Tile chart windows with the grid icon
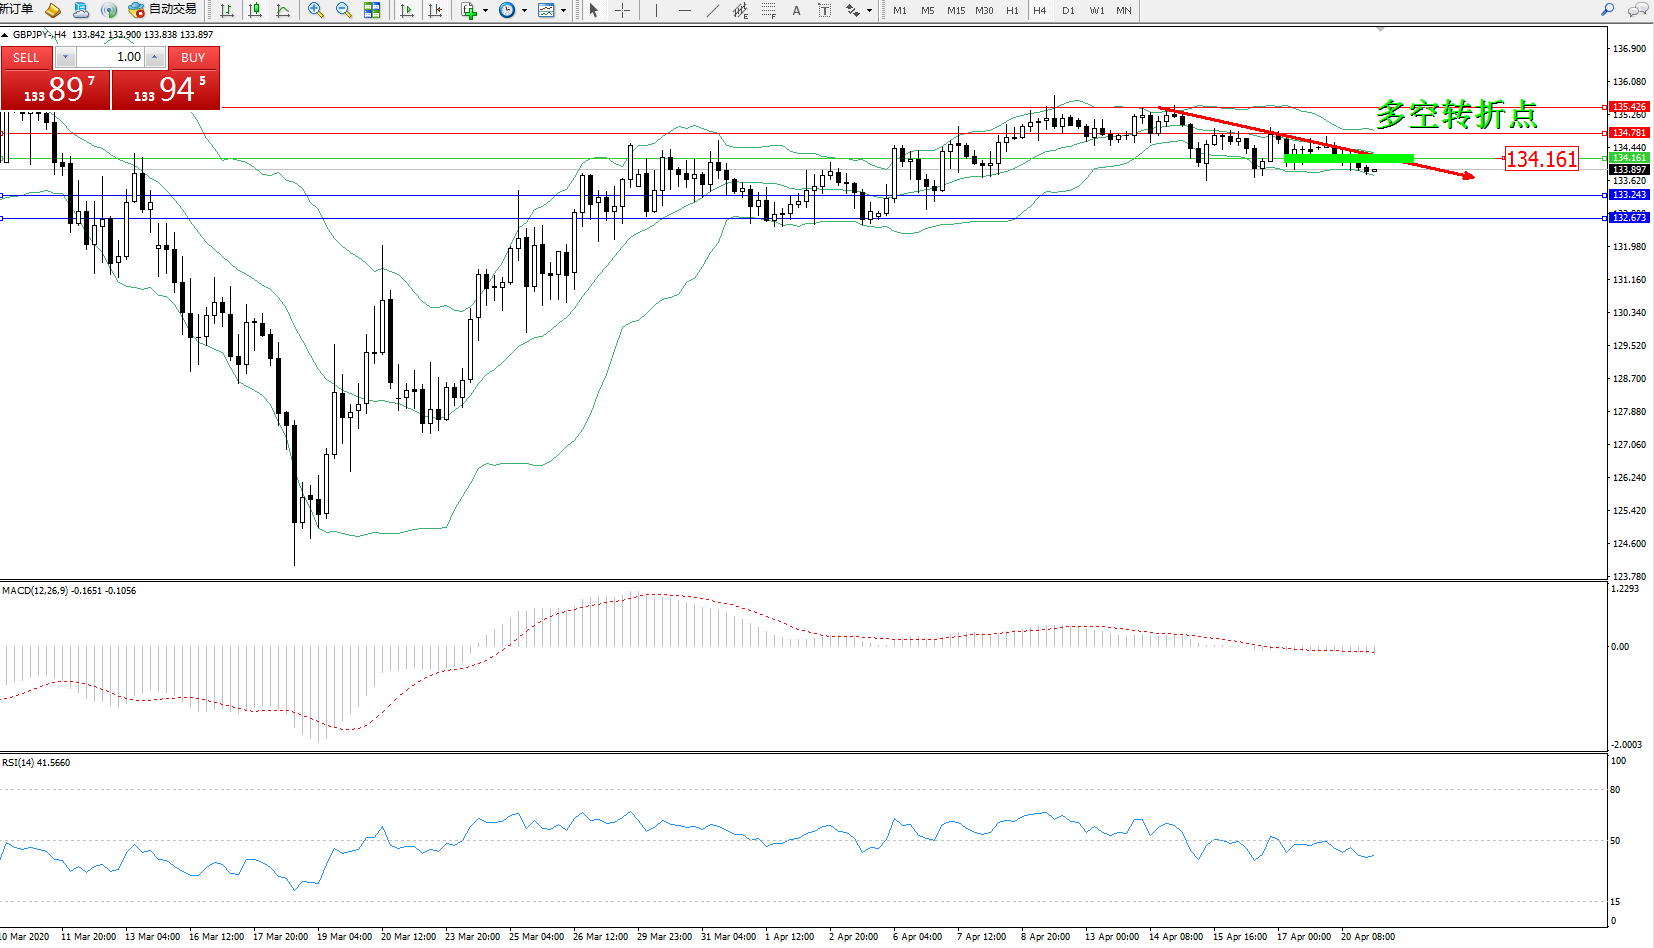The width and height of the screenshot is (1654, 948). (x=372, y=10)
